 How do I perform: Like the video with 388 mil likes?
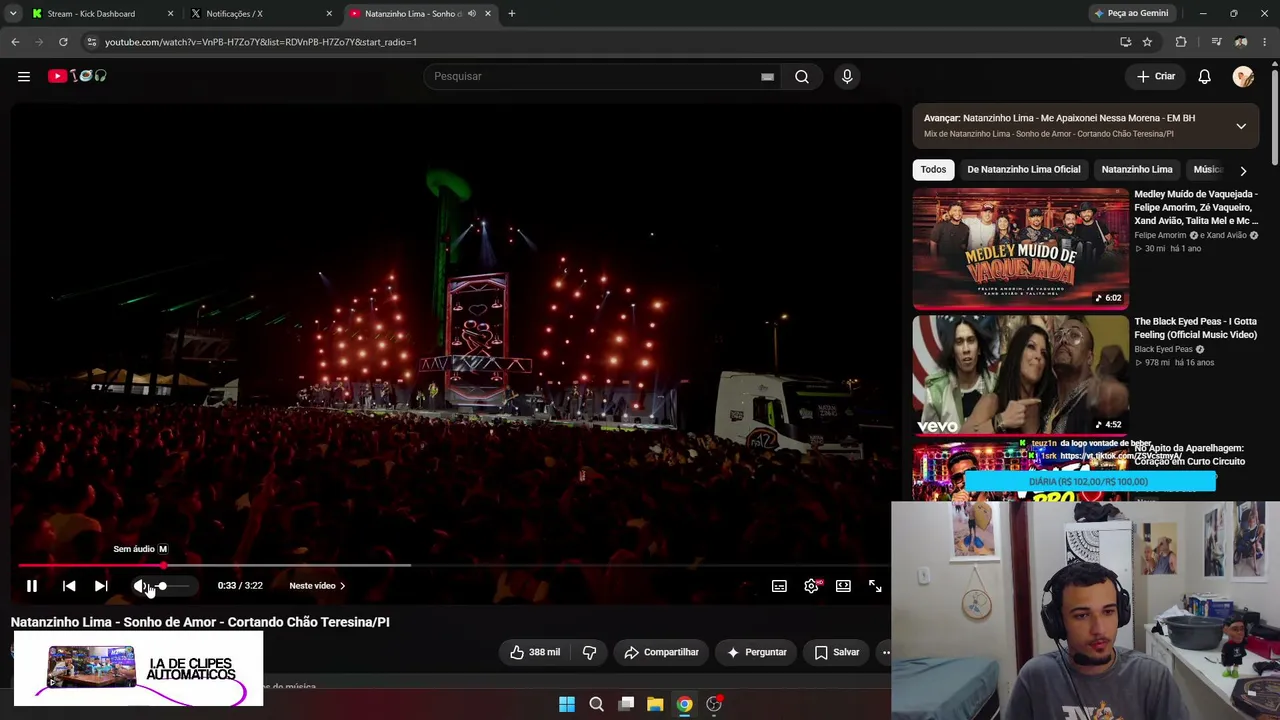pos(535,652)
